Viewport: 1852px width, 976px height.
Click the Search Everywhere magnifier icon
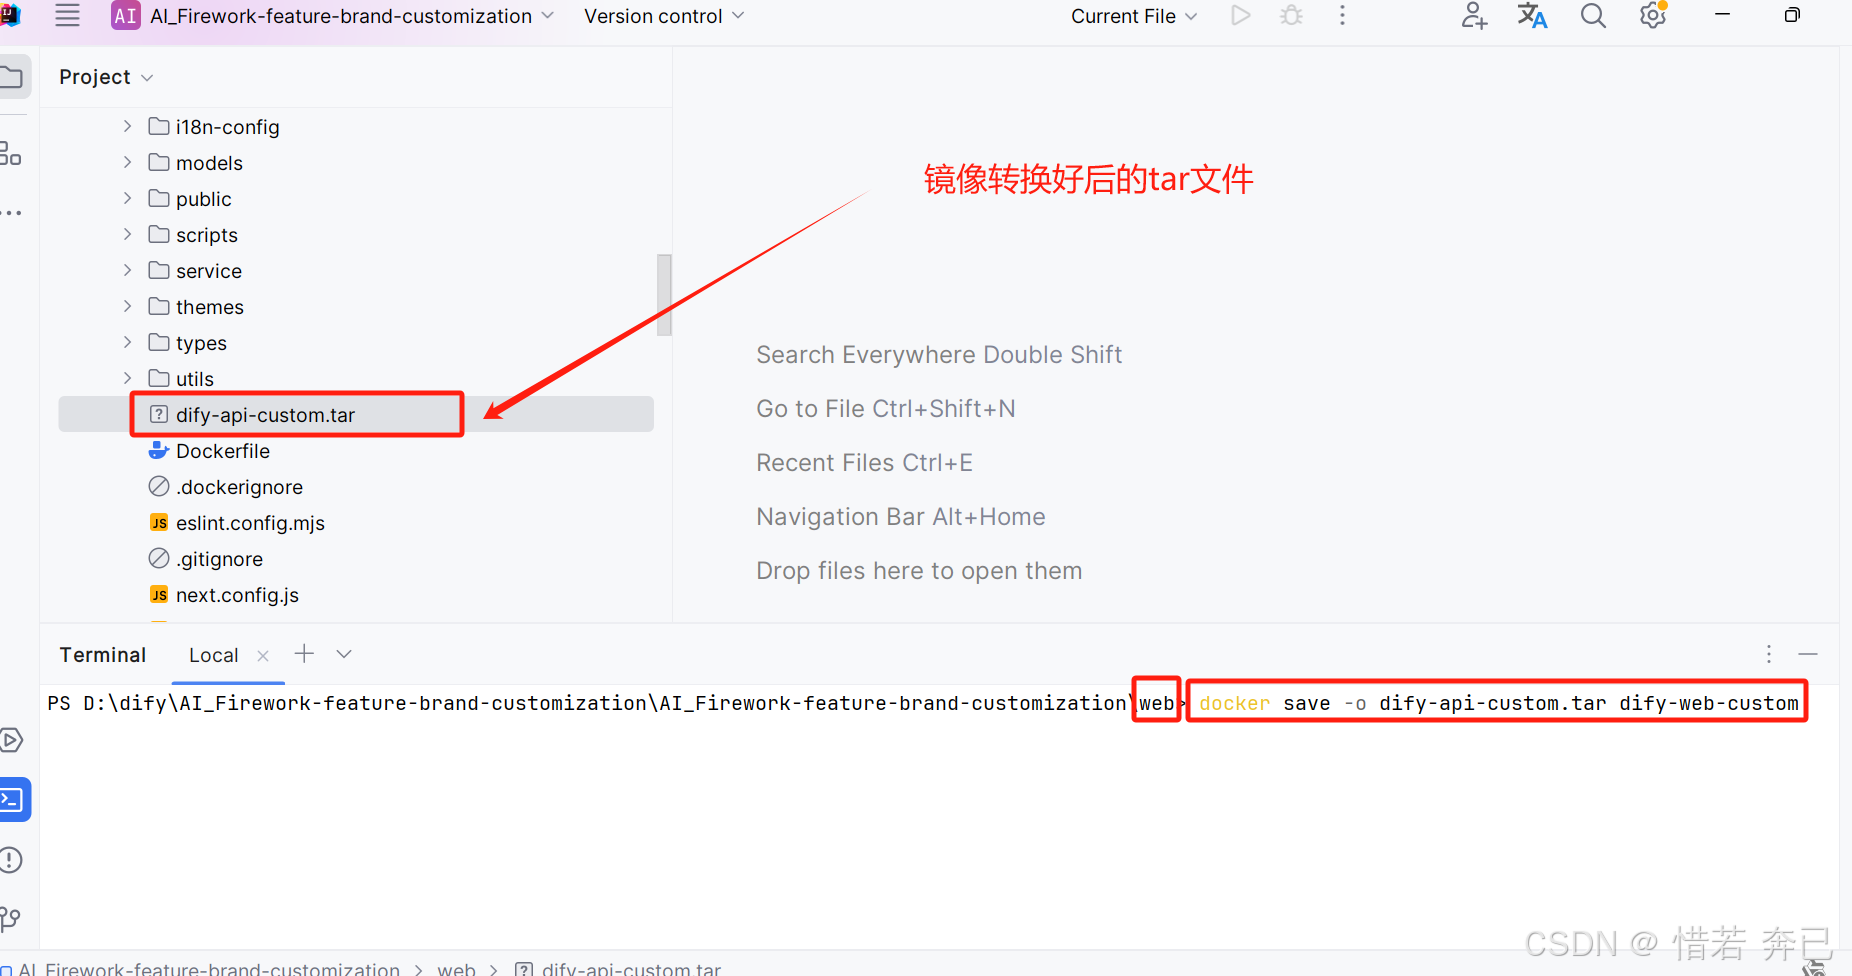pyautogui.click(x=1592, y=16)
